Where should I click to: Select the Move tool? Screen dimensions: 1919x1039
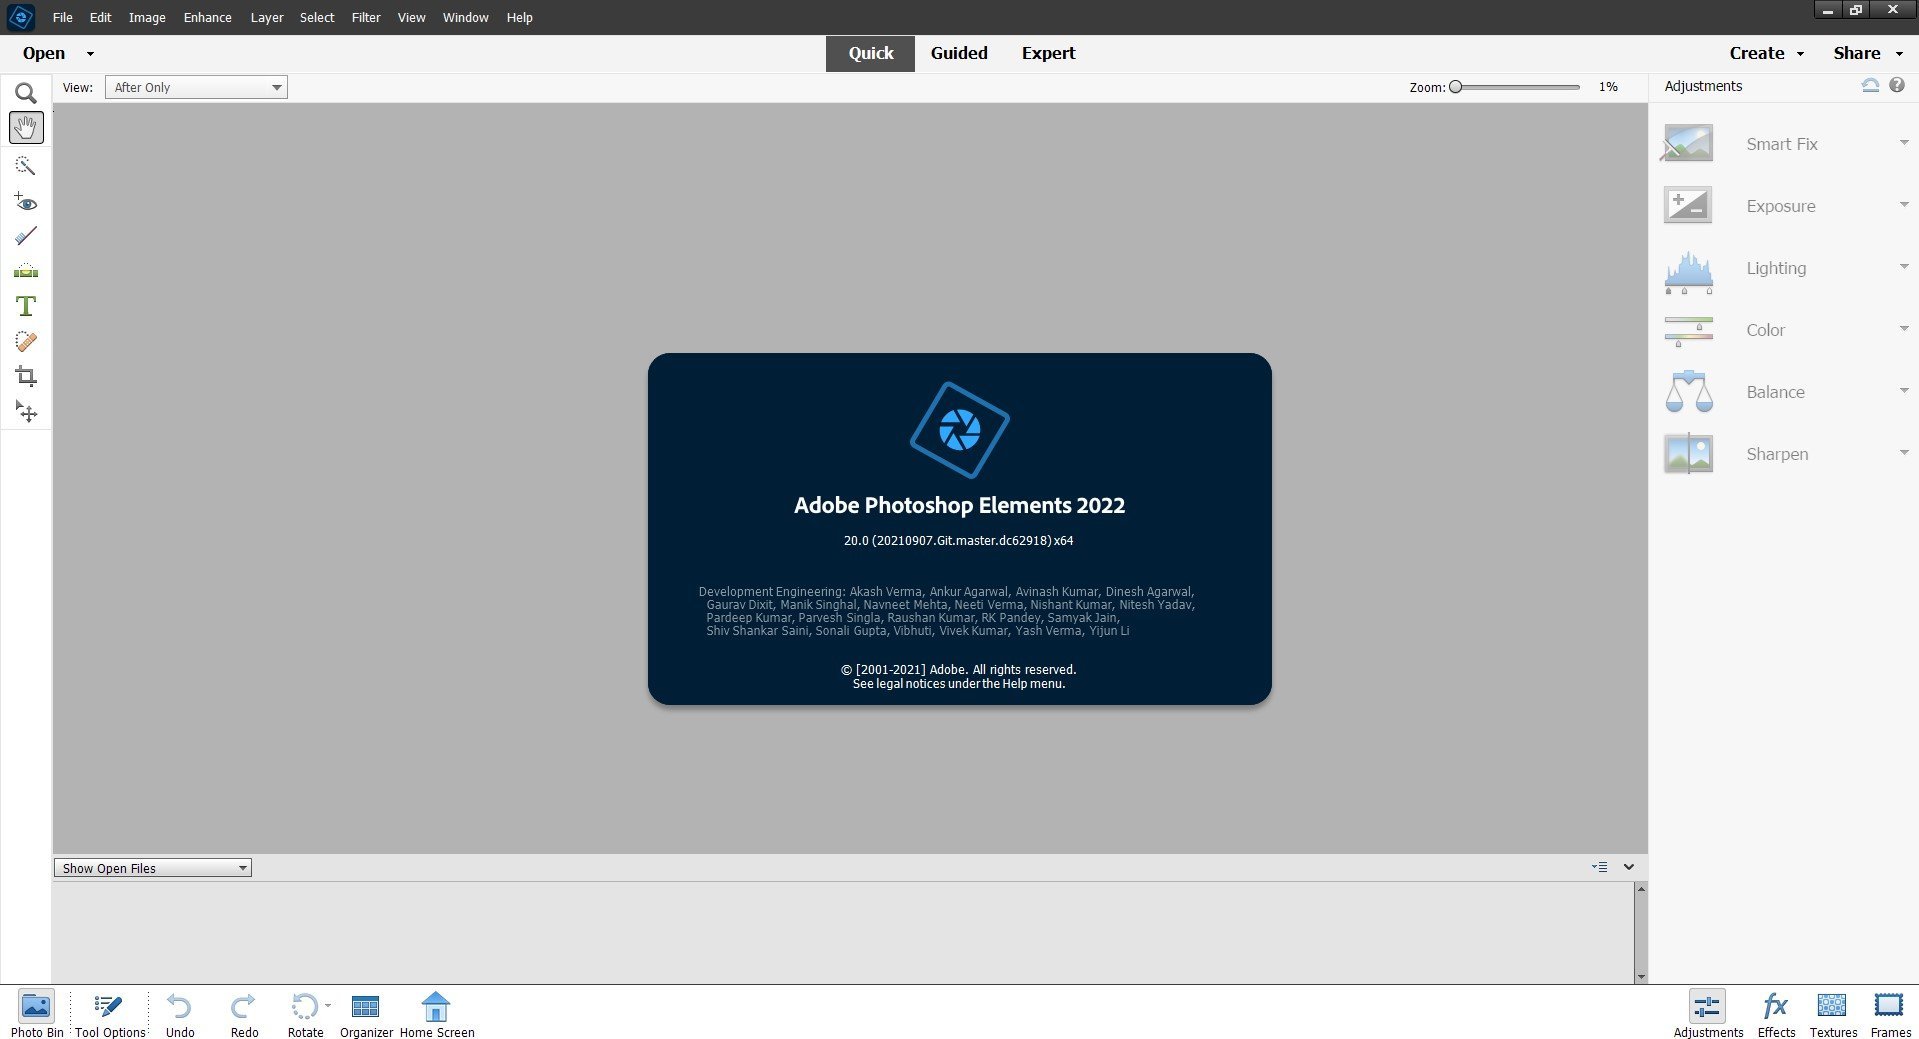click(x=26, y=412)
